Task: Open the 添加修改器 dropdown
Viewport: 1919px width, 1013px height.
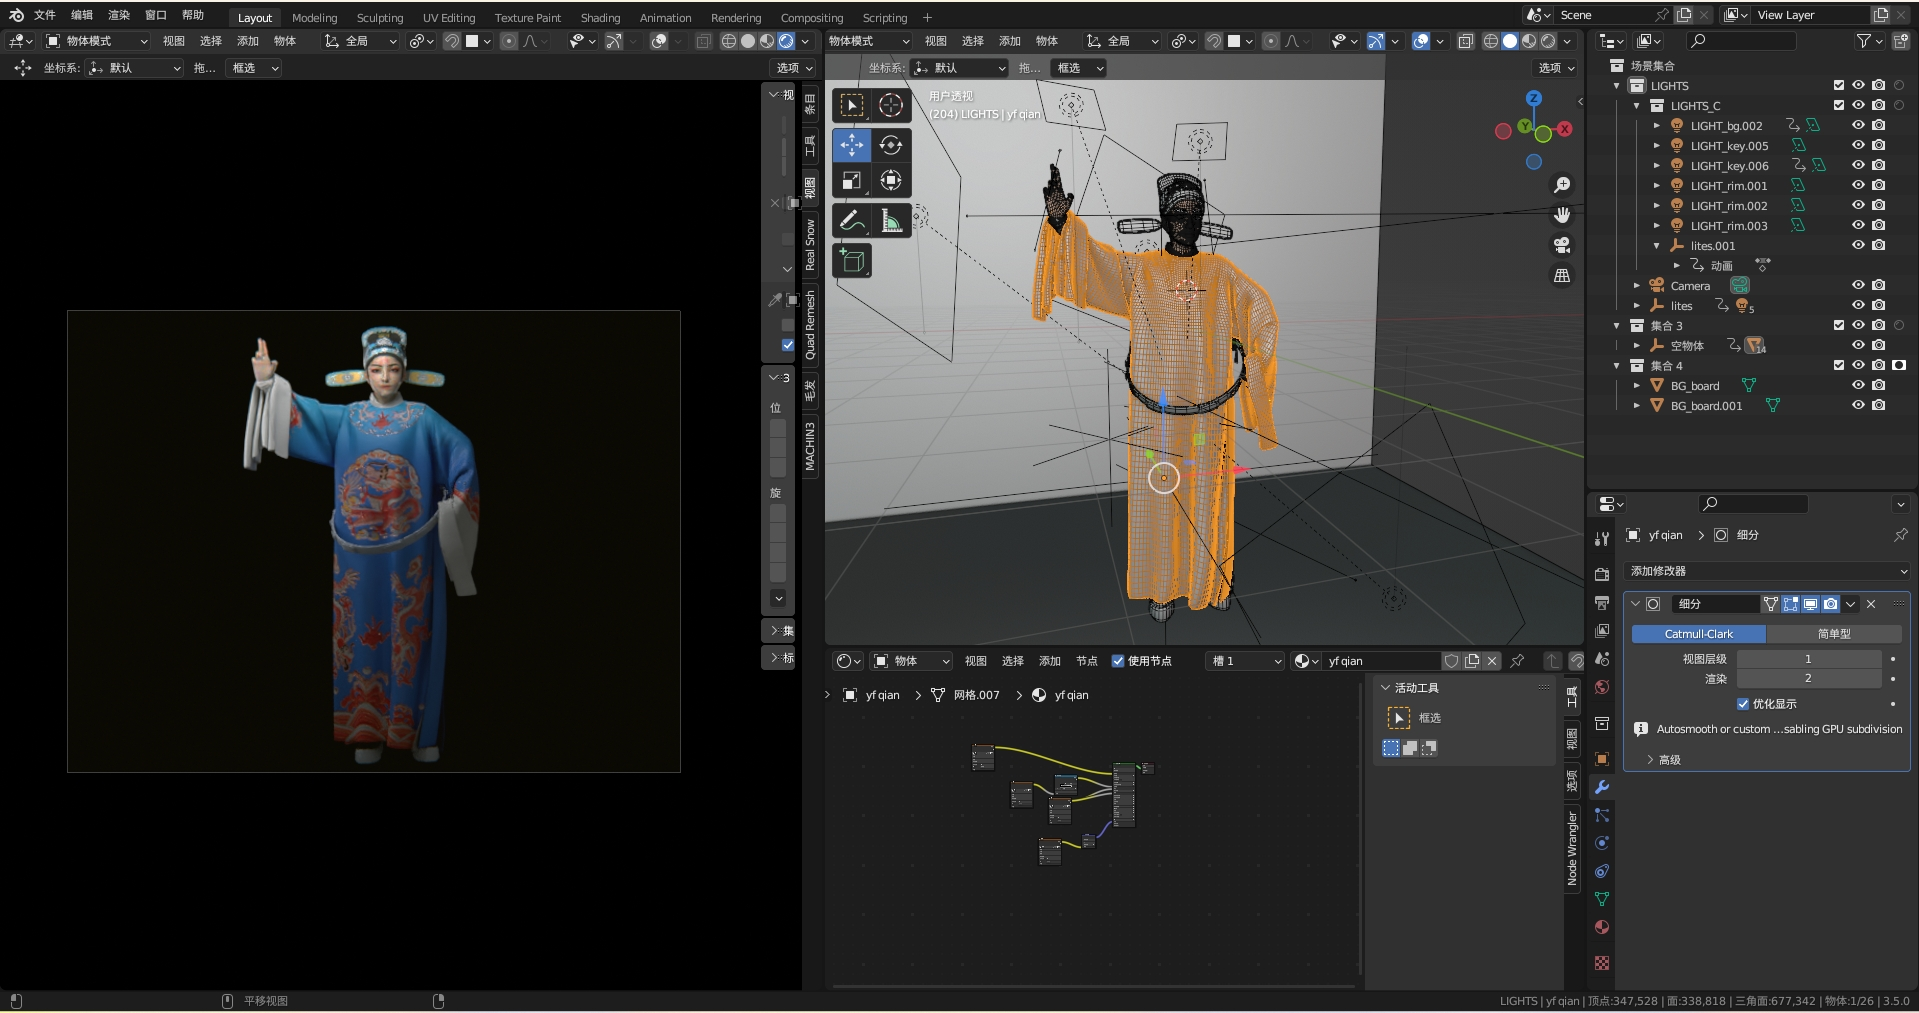Action: (1768, 571)
